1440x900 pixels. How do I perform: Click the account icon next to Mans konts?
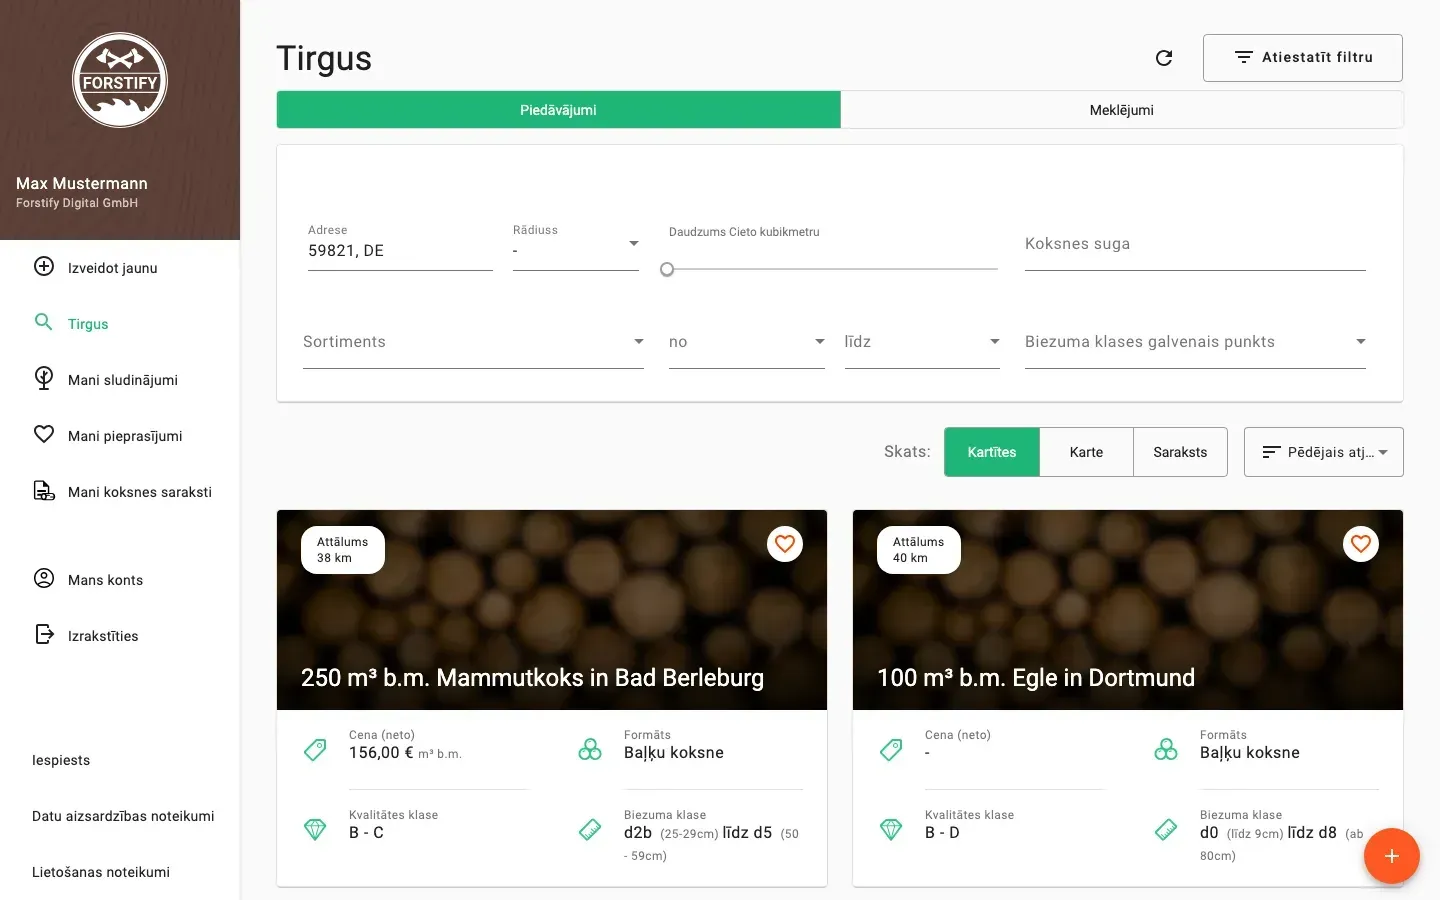[44, 578]
